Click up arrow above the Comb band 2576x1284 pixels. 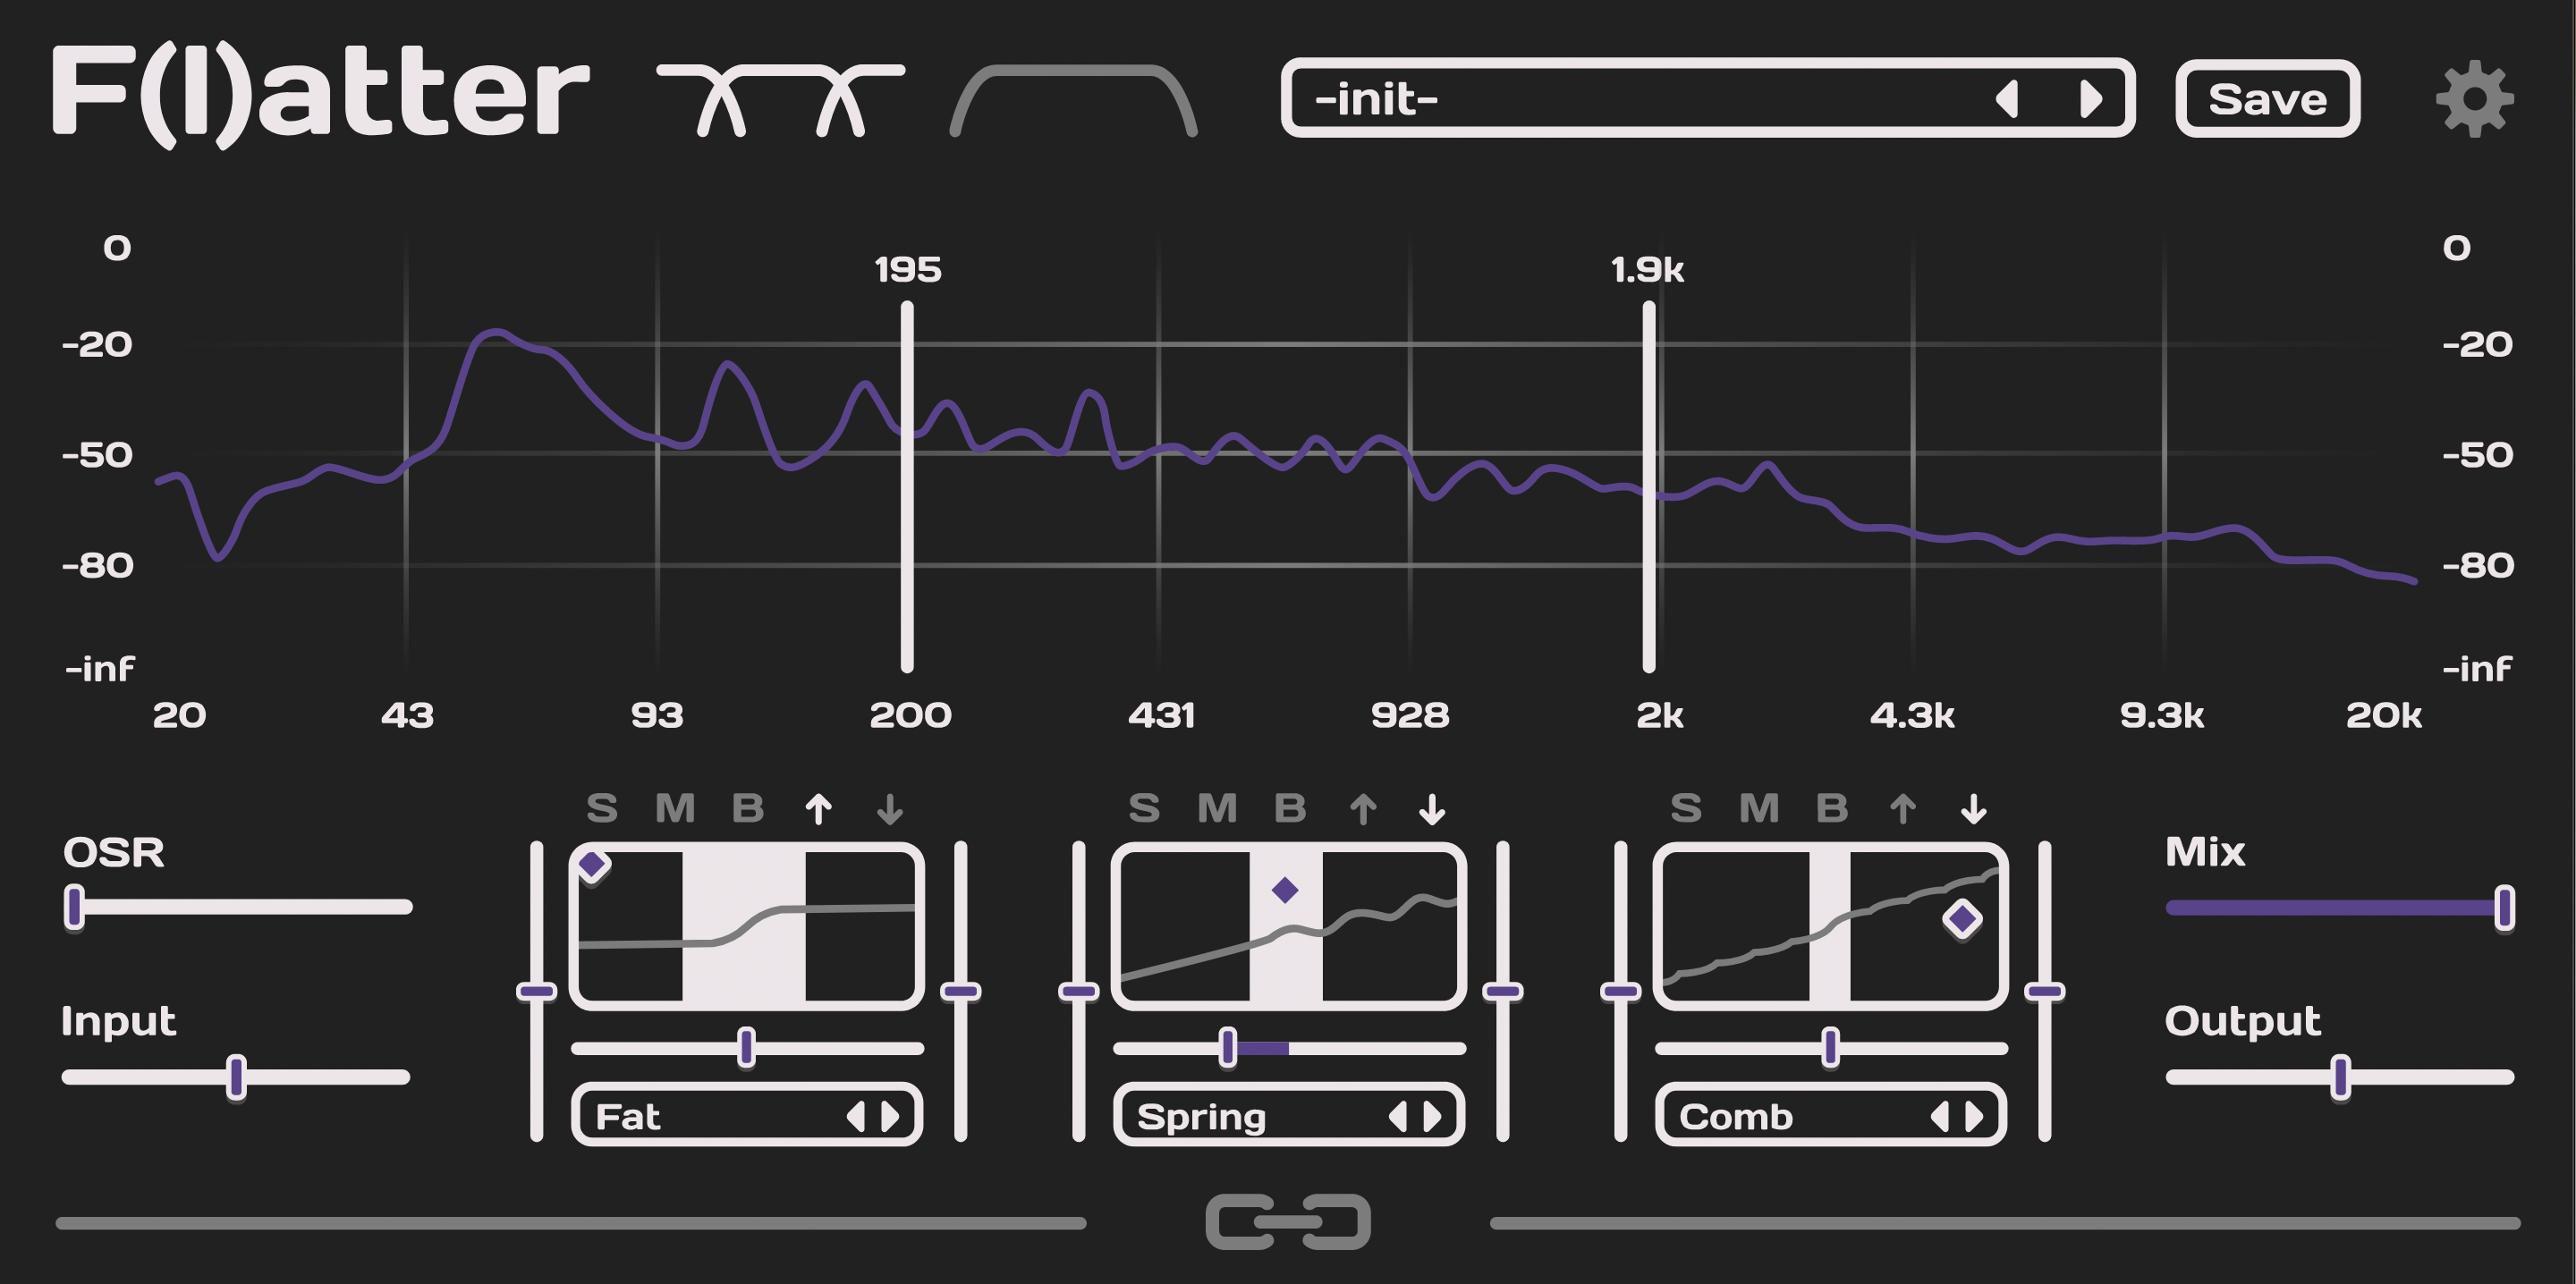tap(1902, 808)
